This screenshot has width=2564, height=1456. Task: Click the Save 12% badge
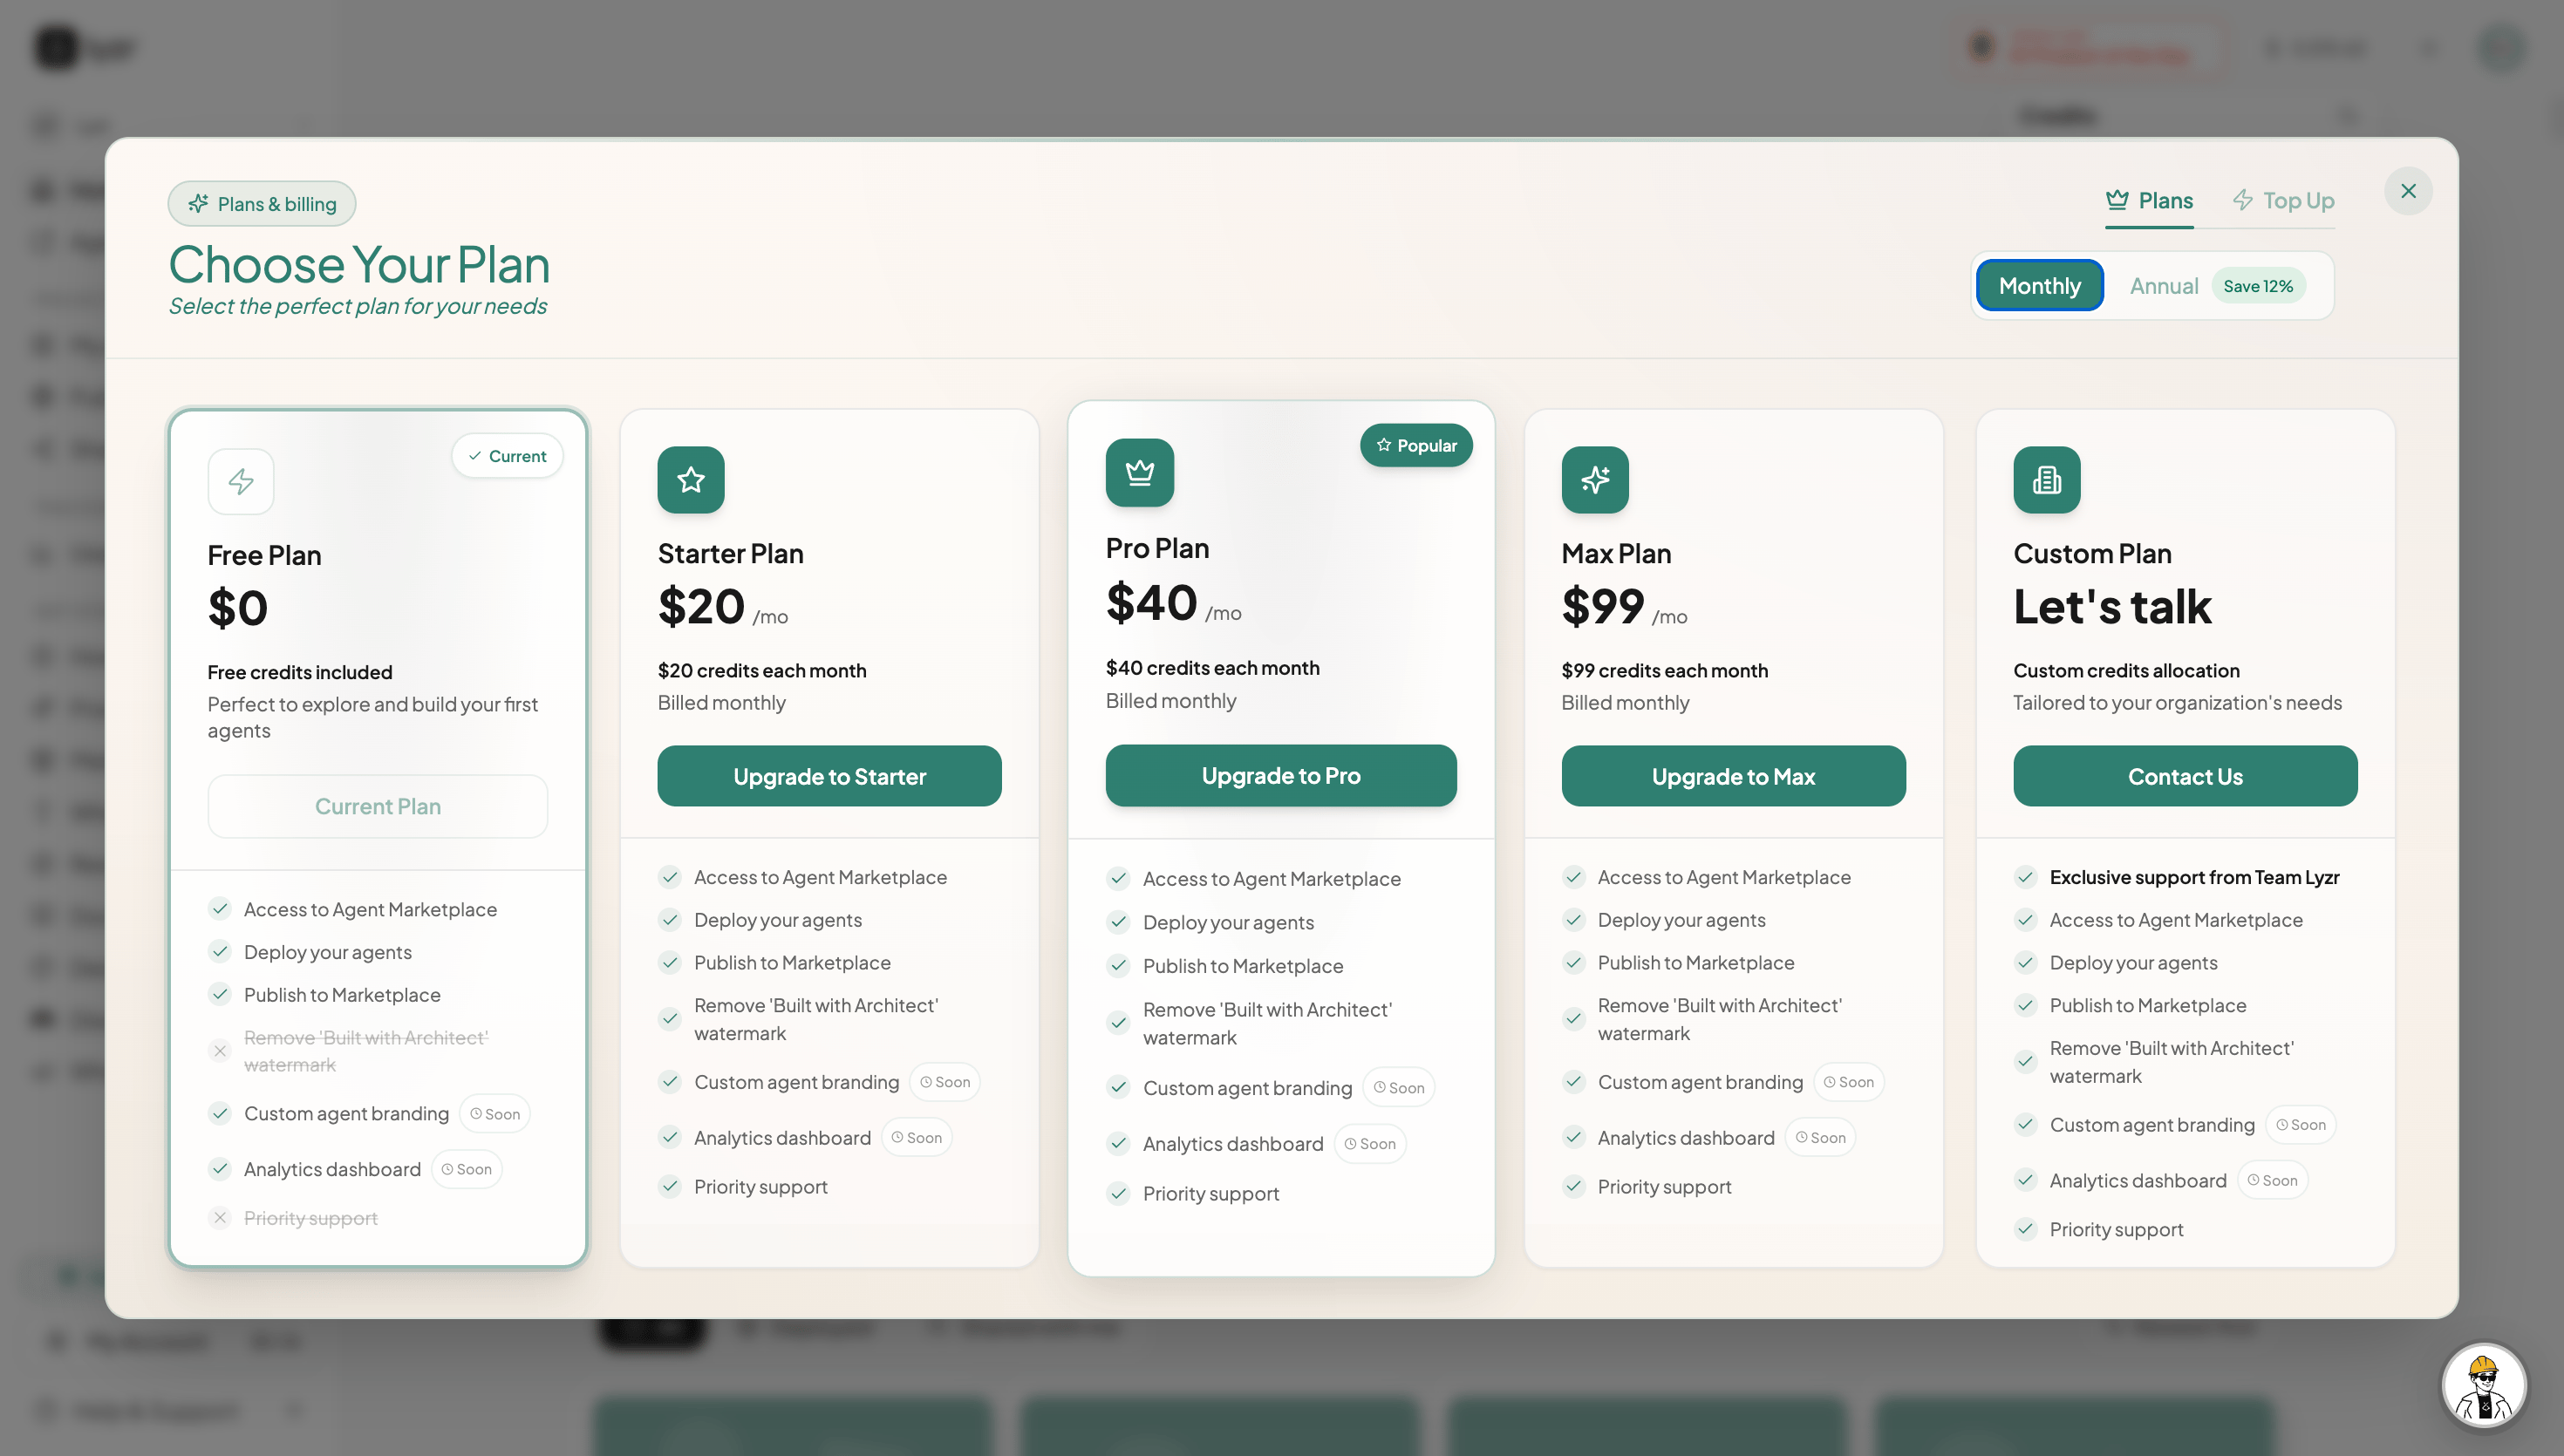(2258, 286)
